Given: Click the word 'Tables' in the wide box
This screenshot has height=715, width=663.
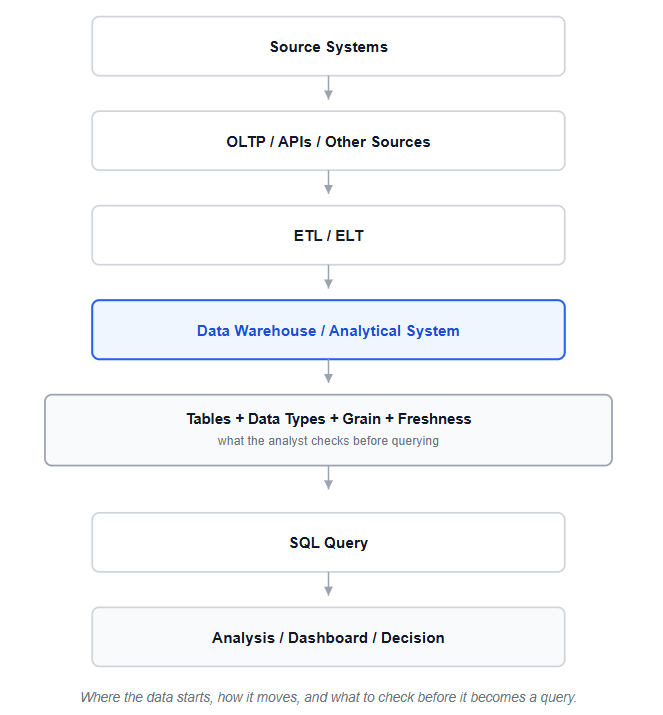Looking at the screenshot, I should (208, 419).
